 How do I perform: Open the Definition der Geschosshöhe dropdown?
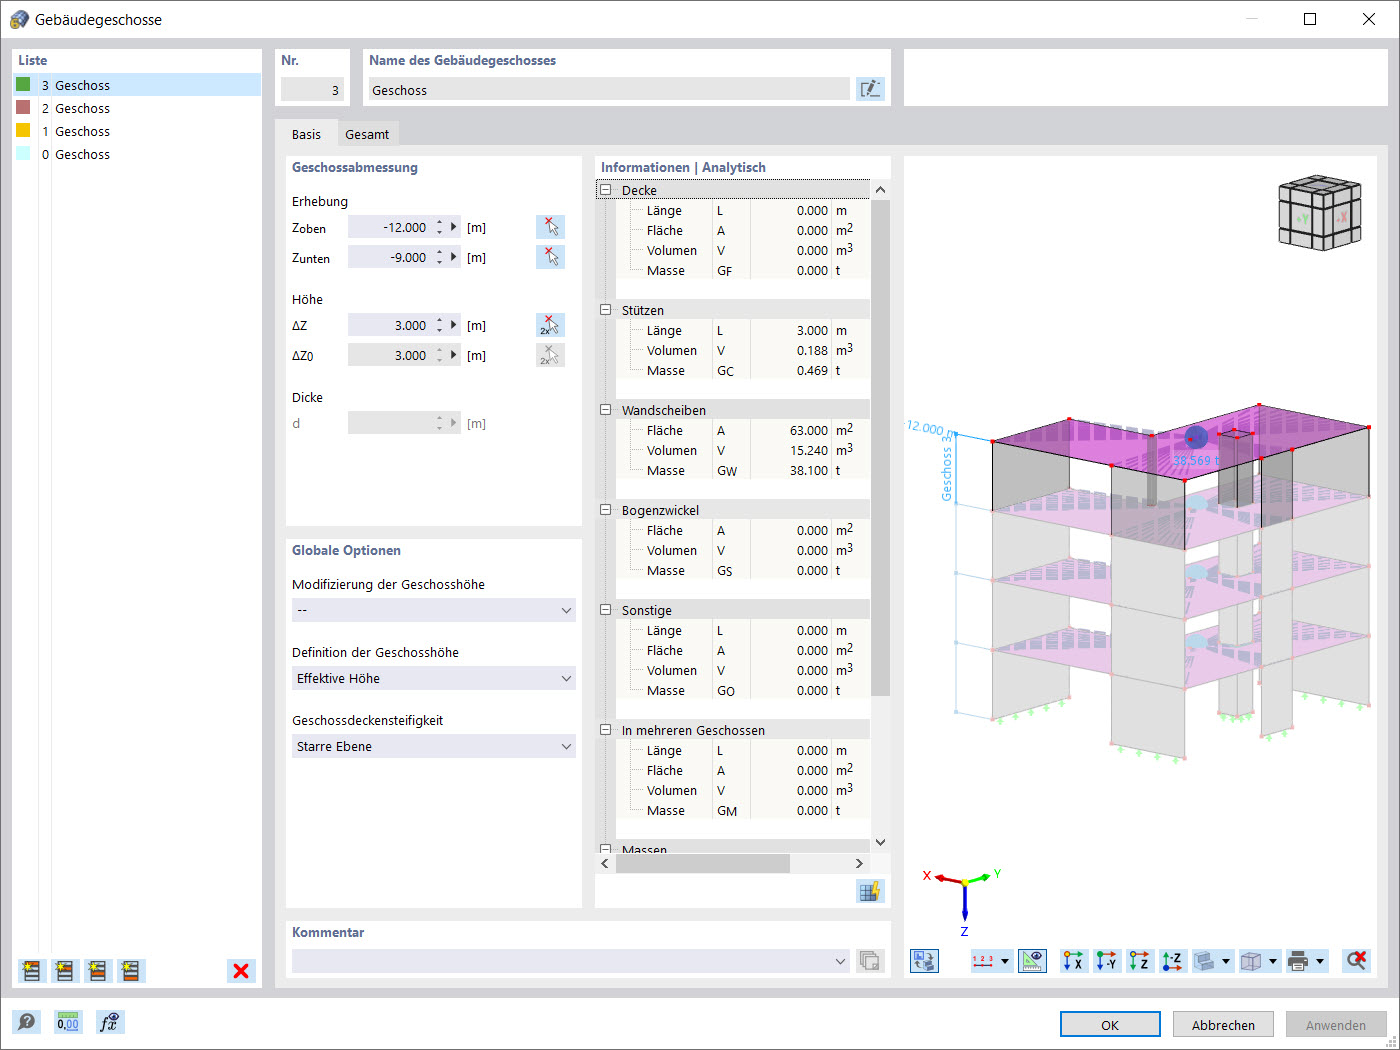[434, 678]
